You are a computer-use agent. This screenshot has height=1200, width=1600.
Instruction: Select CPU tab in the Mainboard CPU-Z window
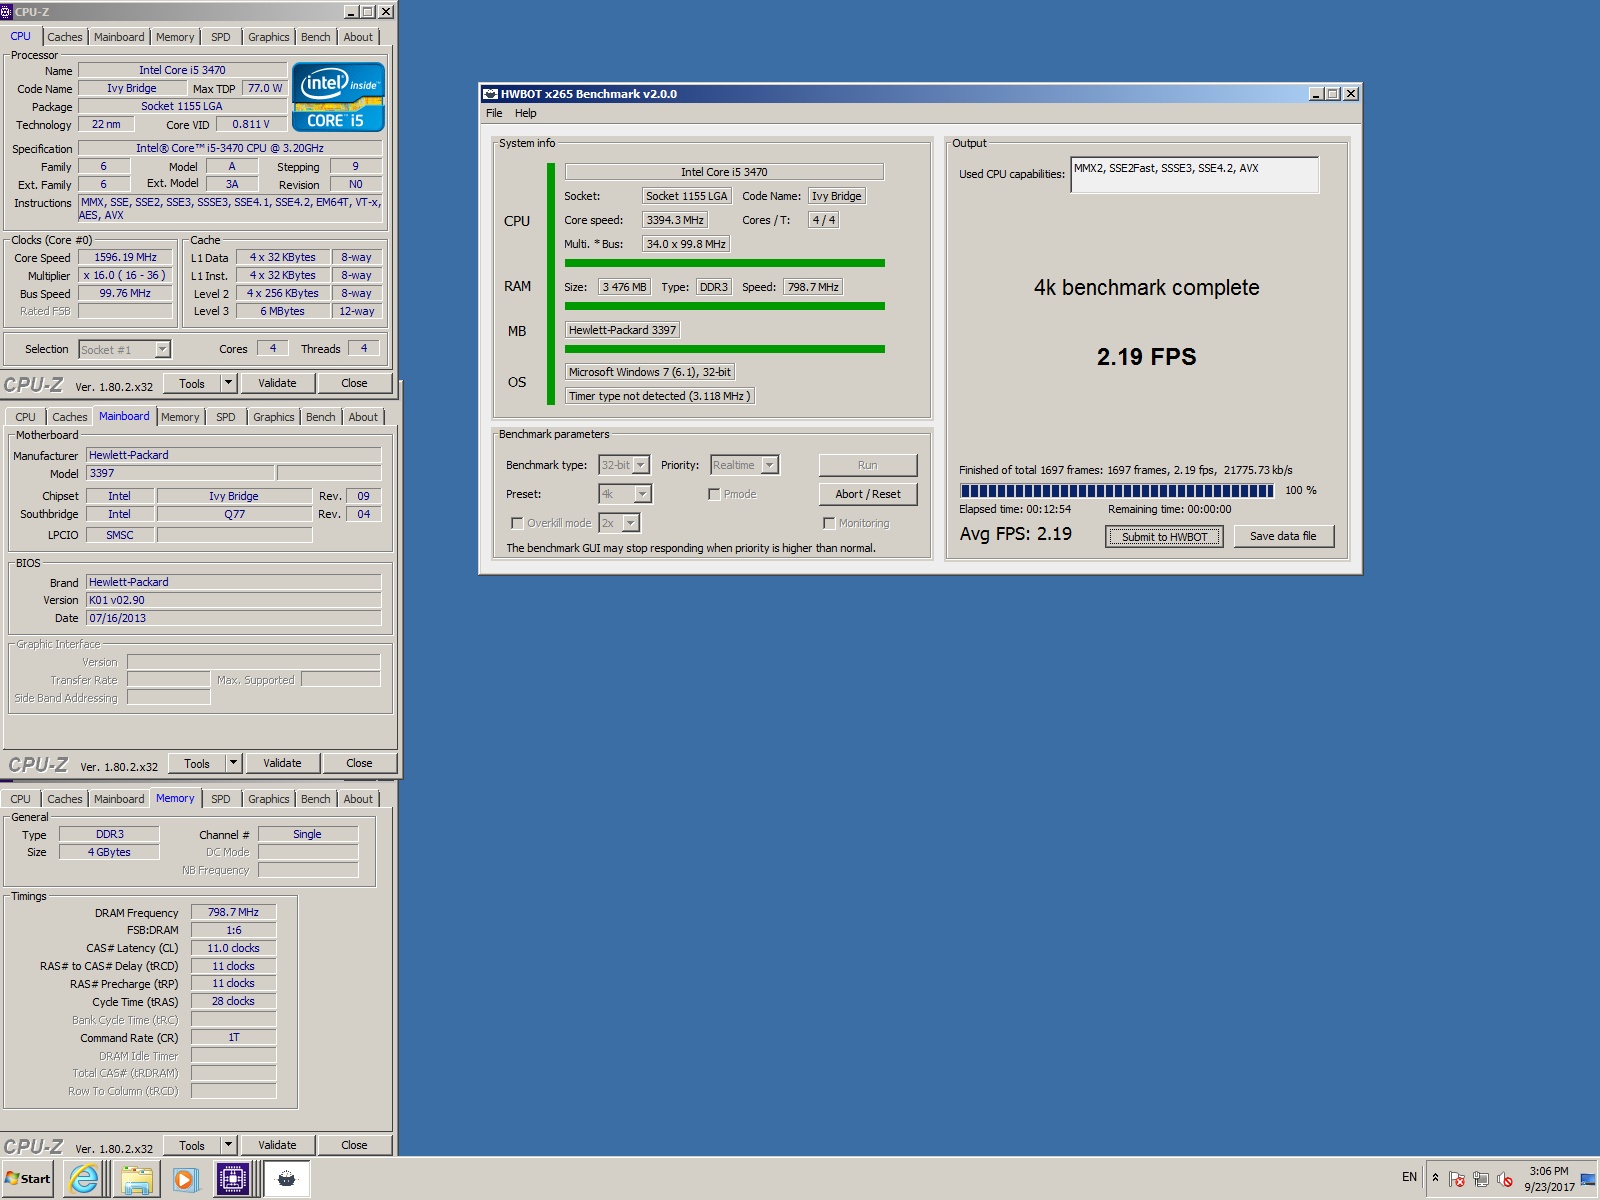(x=25, y=417)
